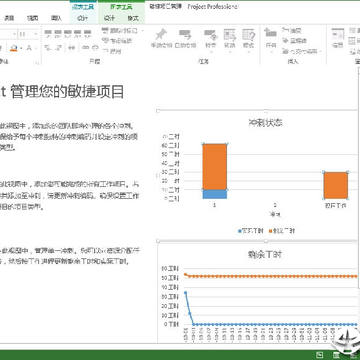
Task: Open the Chart Tools 格式 (Format) tab
Action: [133, 18]
